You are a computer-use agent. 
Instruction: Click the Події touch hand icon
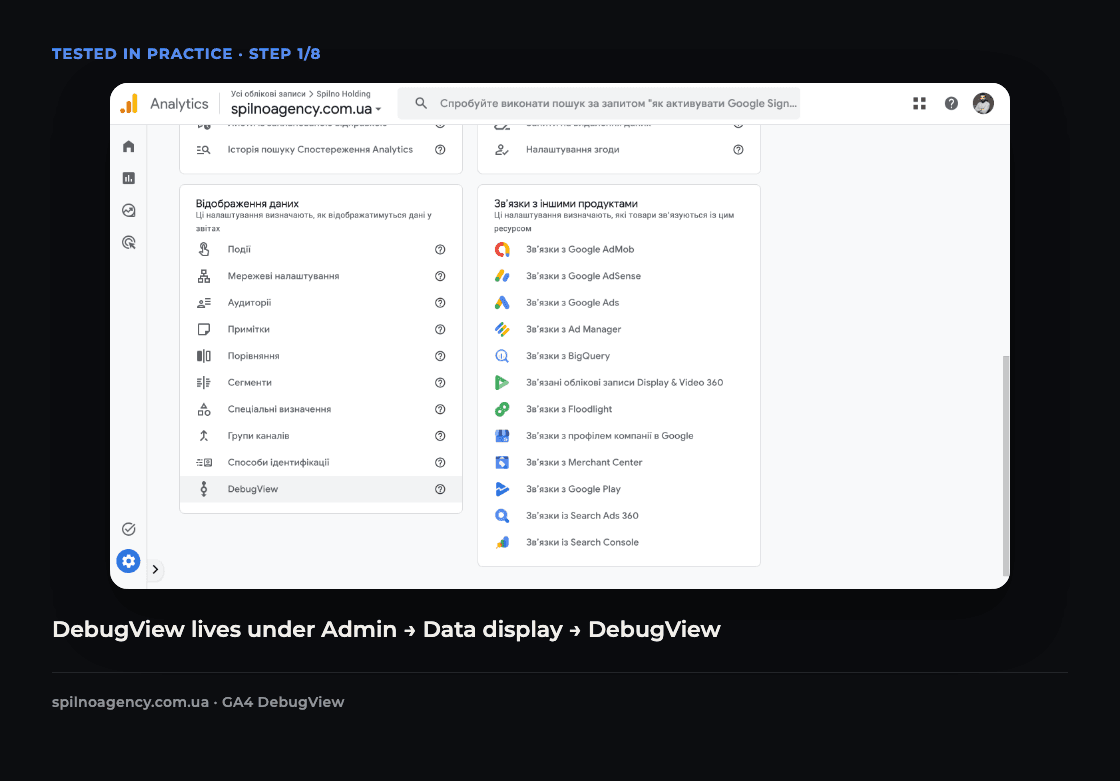204,249
